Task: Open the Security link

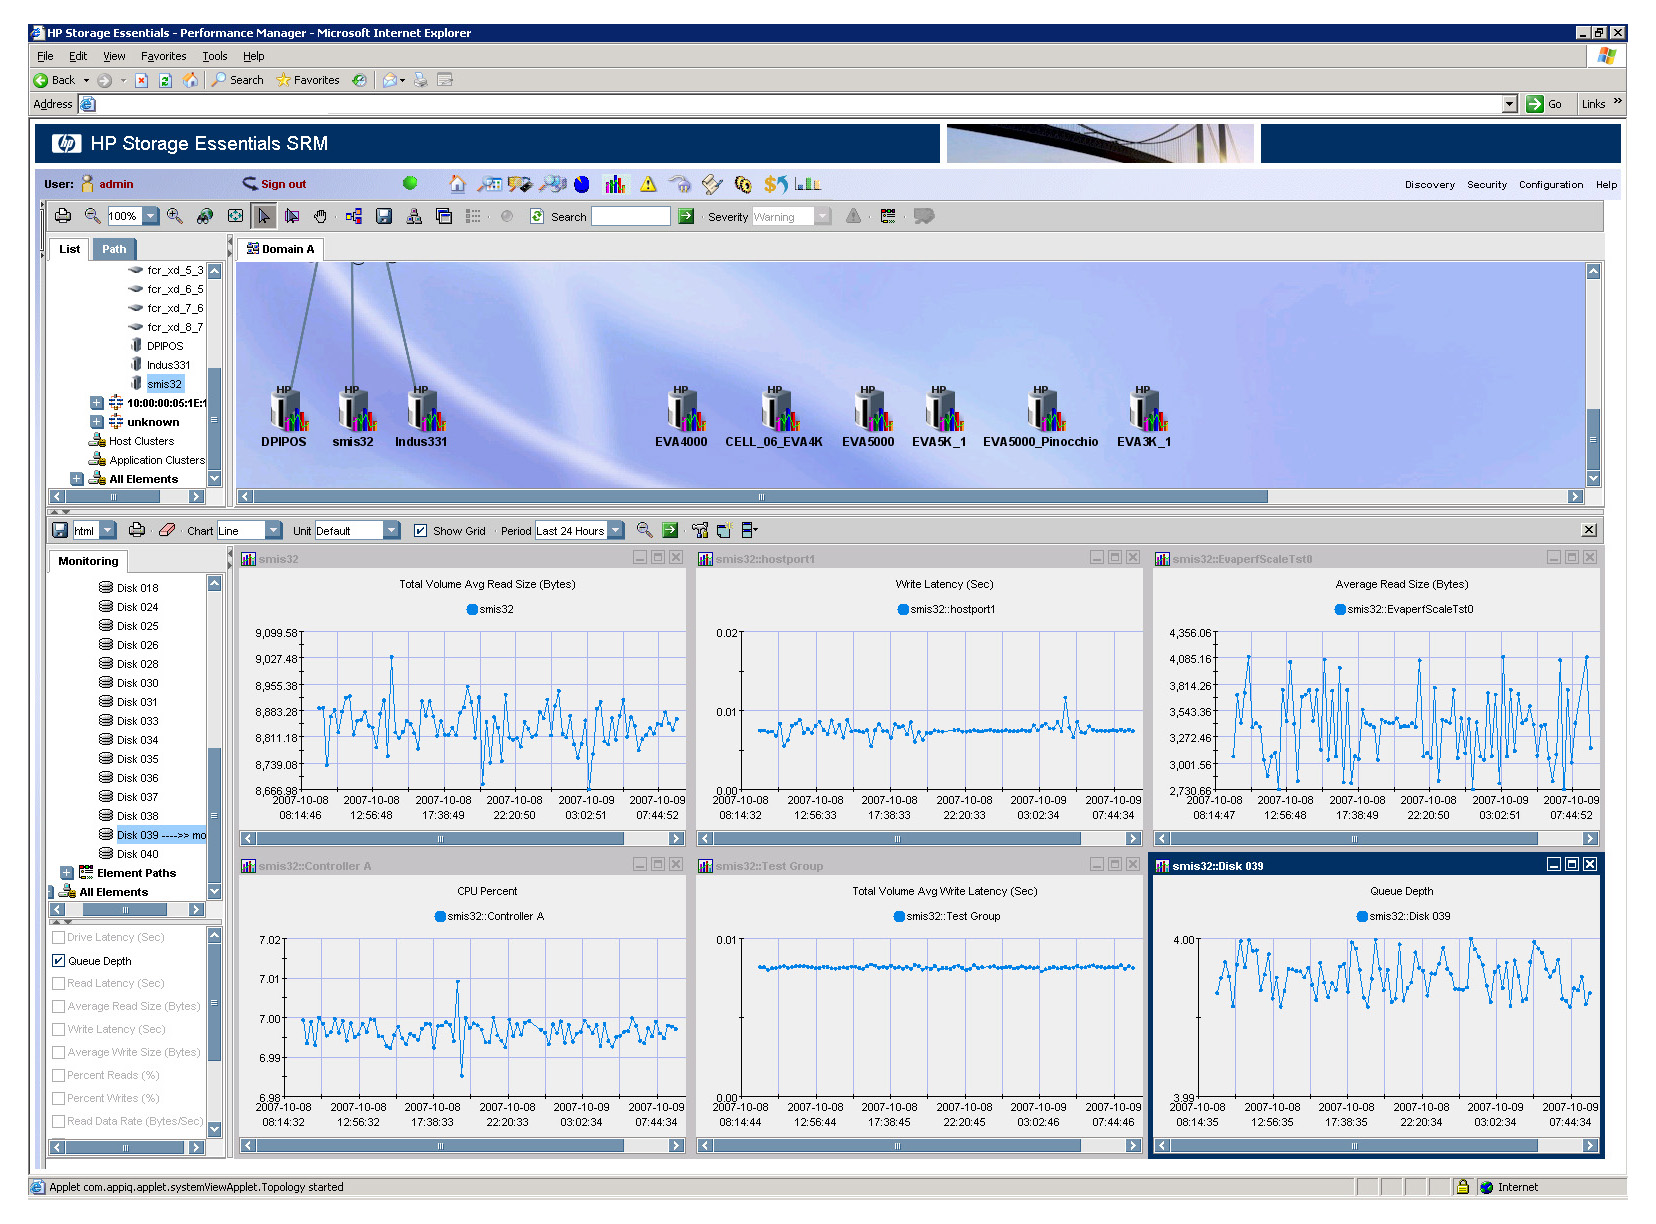Action: [x=1486, y=185]
